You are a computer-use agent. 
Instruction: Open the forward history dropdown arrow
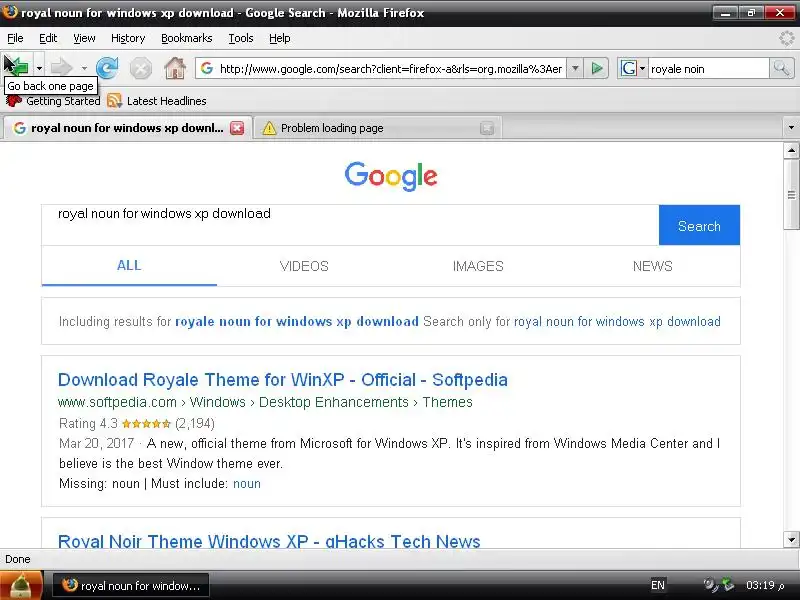[84, 68]
